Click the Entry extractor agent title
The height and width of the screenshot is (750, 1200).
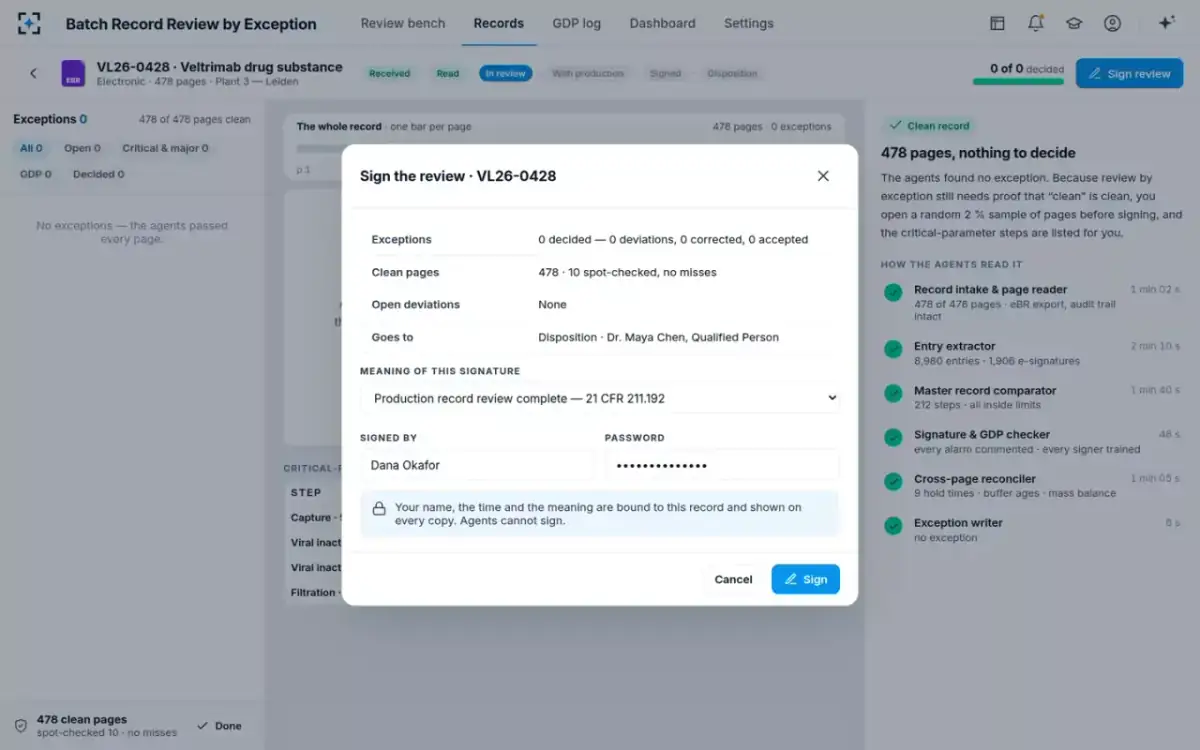click(x=954, y=346)
